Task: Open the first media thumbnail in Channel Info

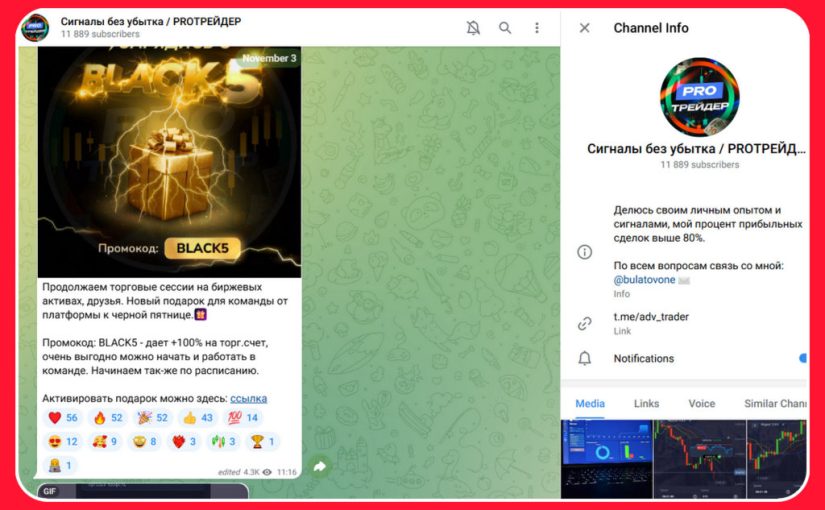Action: 606,458
